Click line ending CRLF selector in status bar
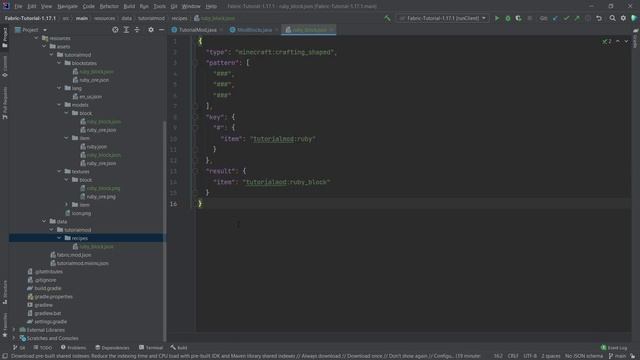640x360 pixels. [513, 356]
